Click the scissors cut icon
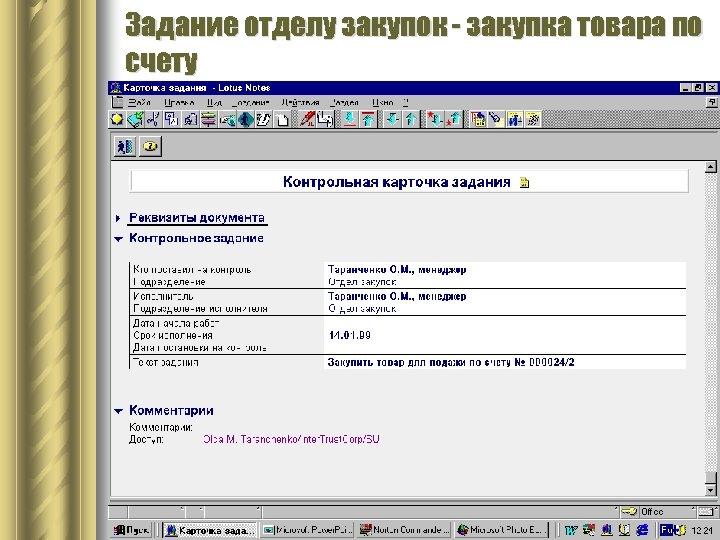Image resolution: width=720 pixels, height=540 pixels. click(153, 119)
